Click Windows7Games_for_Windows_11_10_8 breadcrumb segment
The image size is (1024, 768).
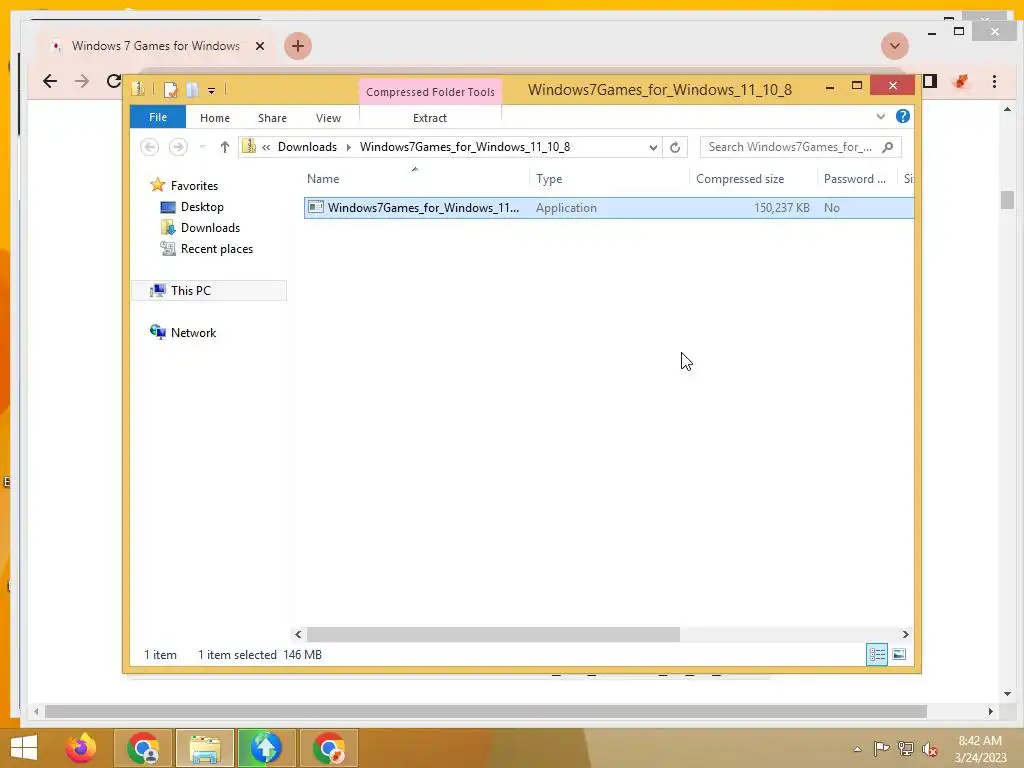465,147
